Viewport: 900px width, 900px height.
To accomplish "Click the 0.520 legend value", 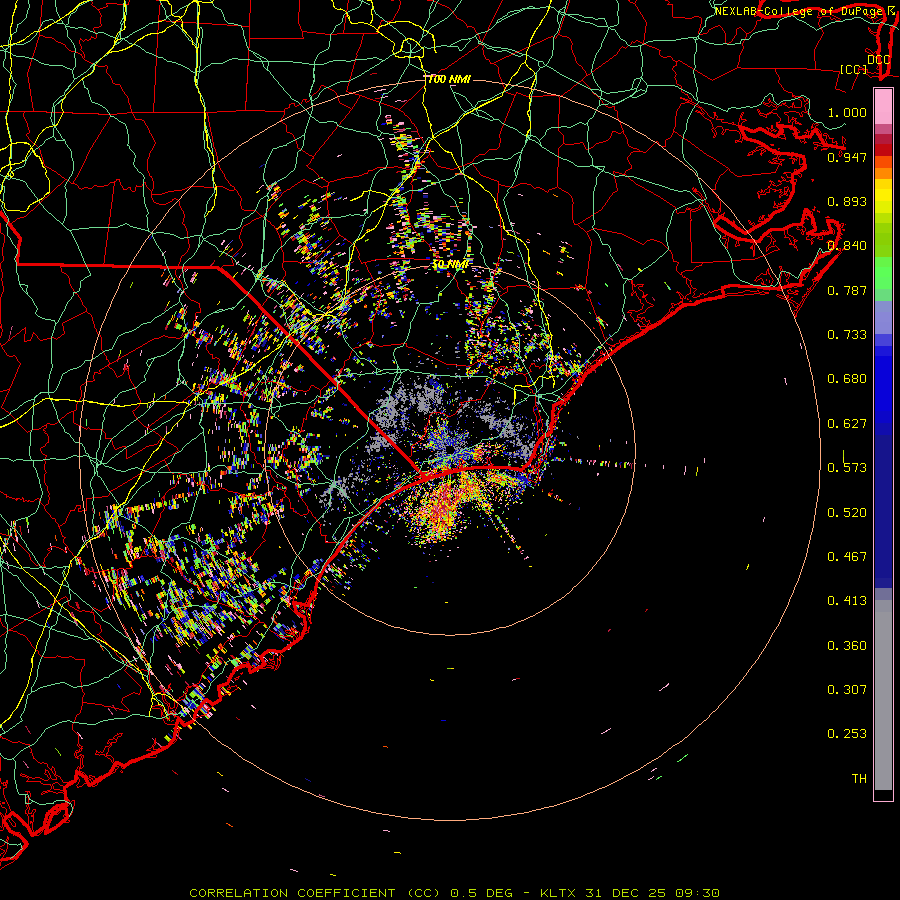I will 847,513.
